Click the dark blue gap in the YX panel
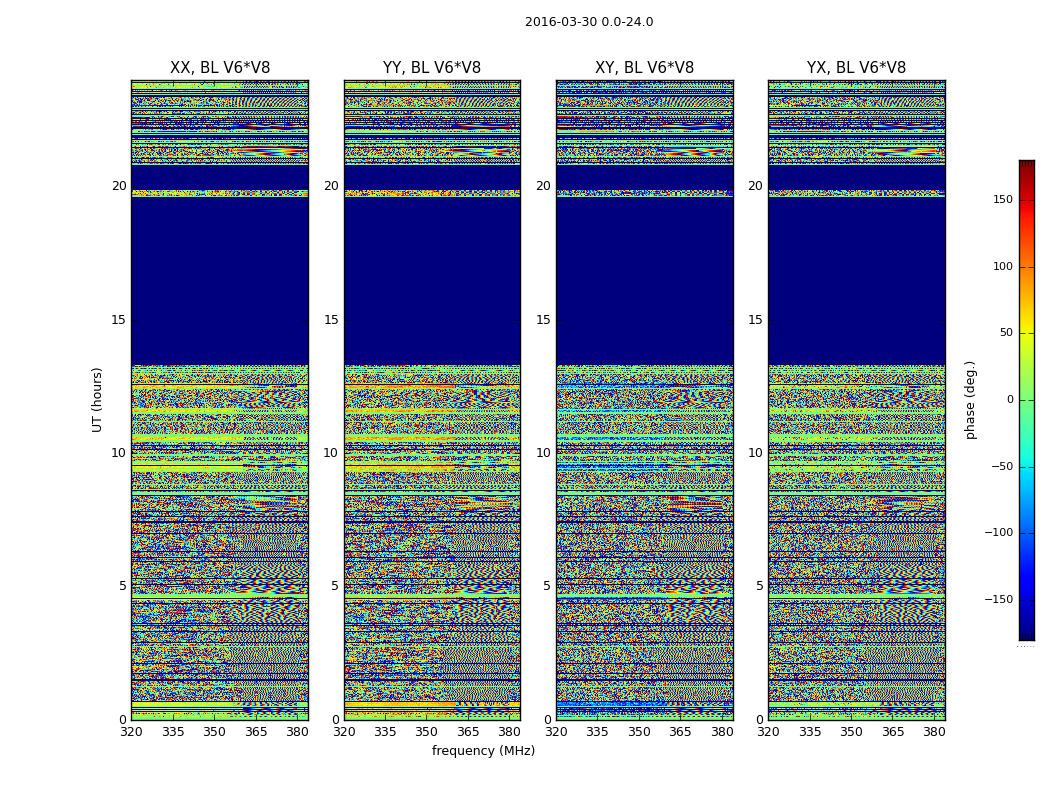This screenshot has width=1050, height=800. [x=856, y=281]
